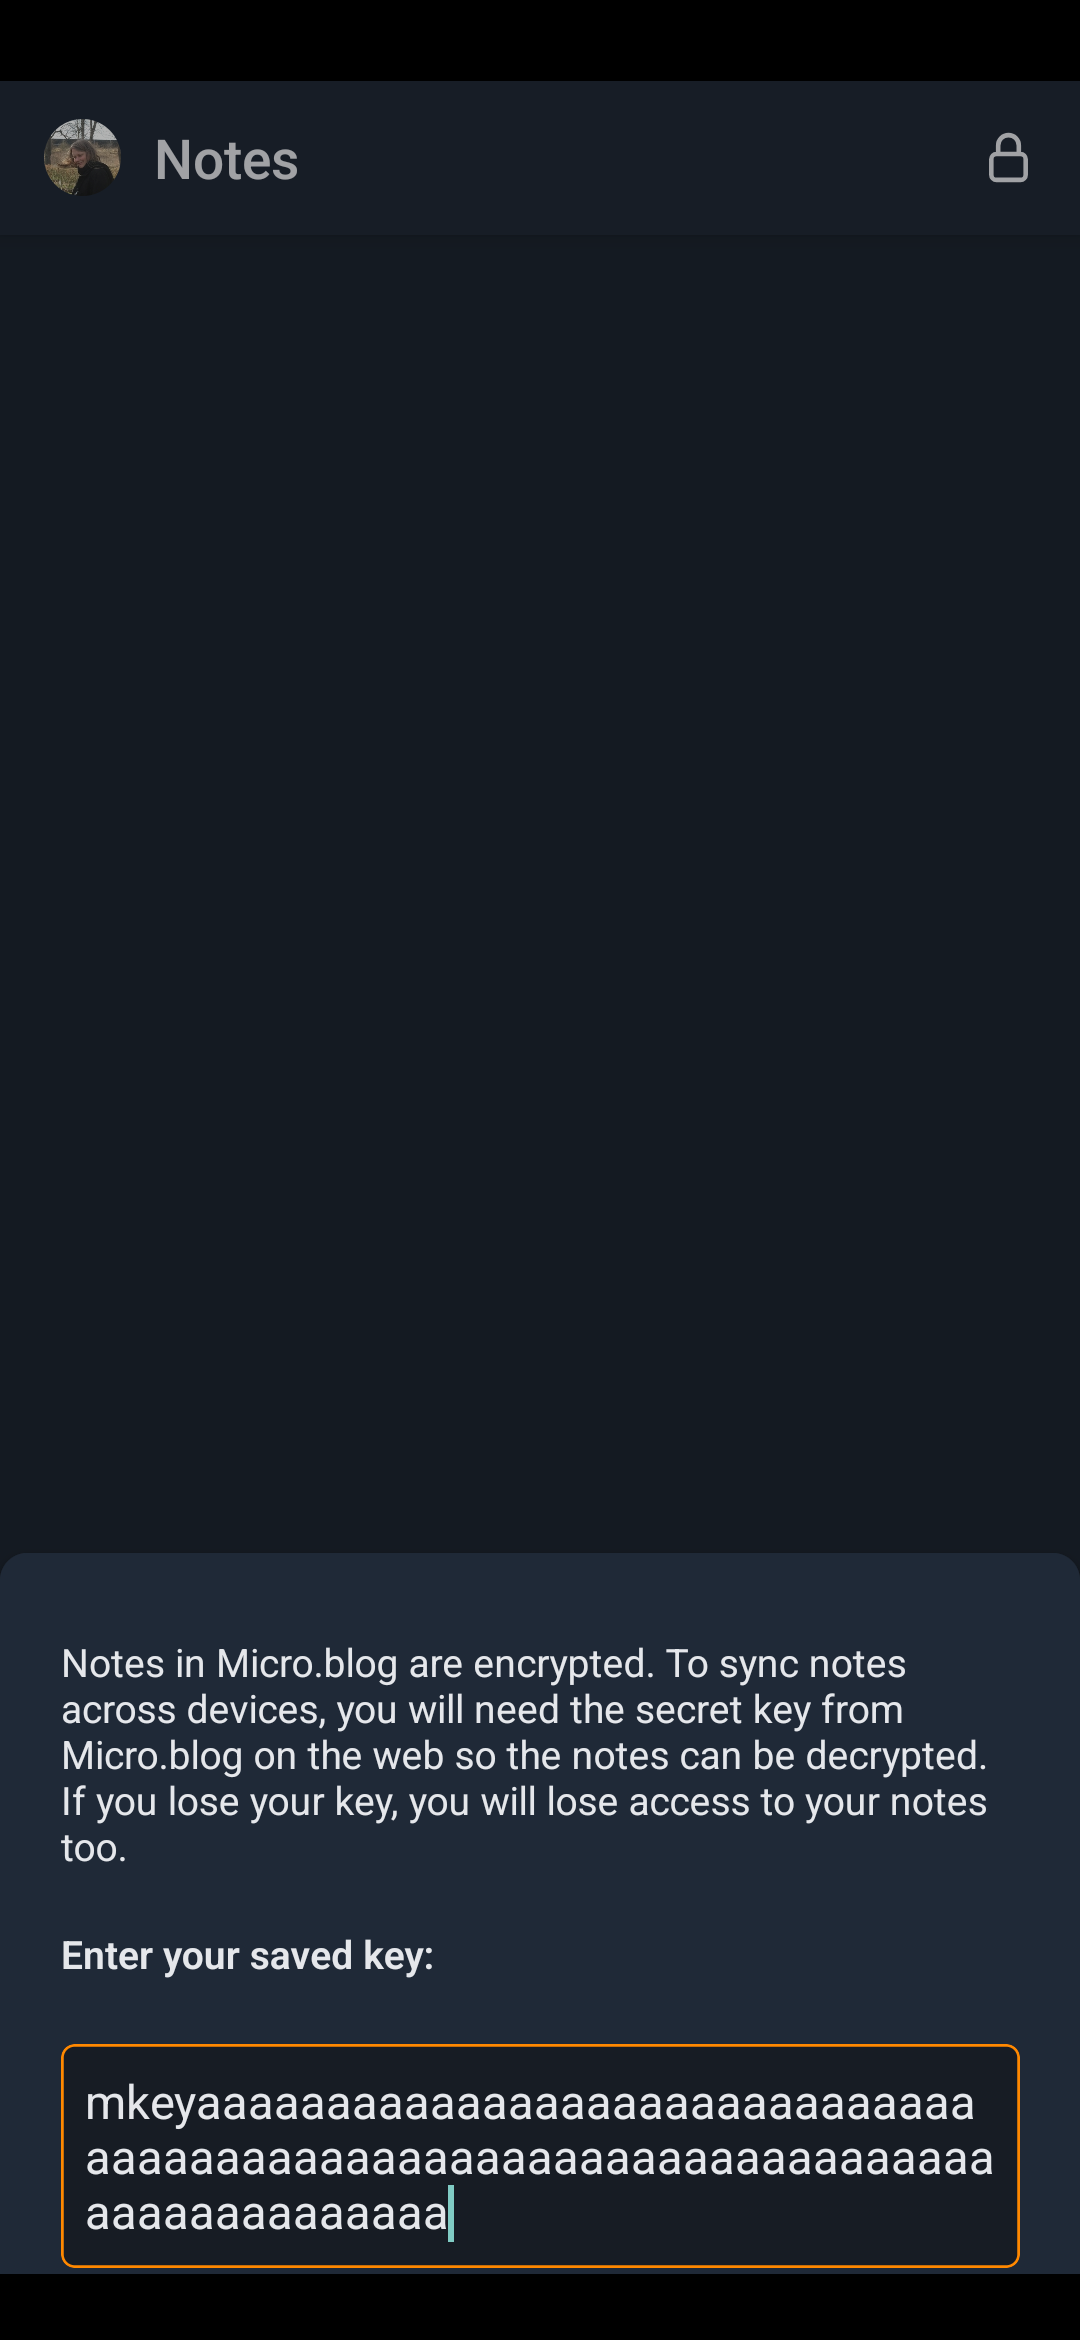Click "Micro.blog on the web" text
The image size is (1080, 2340).
pos(253,1756)
